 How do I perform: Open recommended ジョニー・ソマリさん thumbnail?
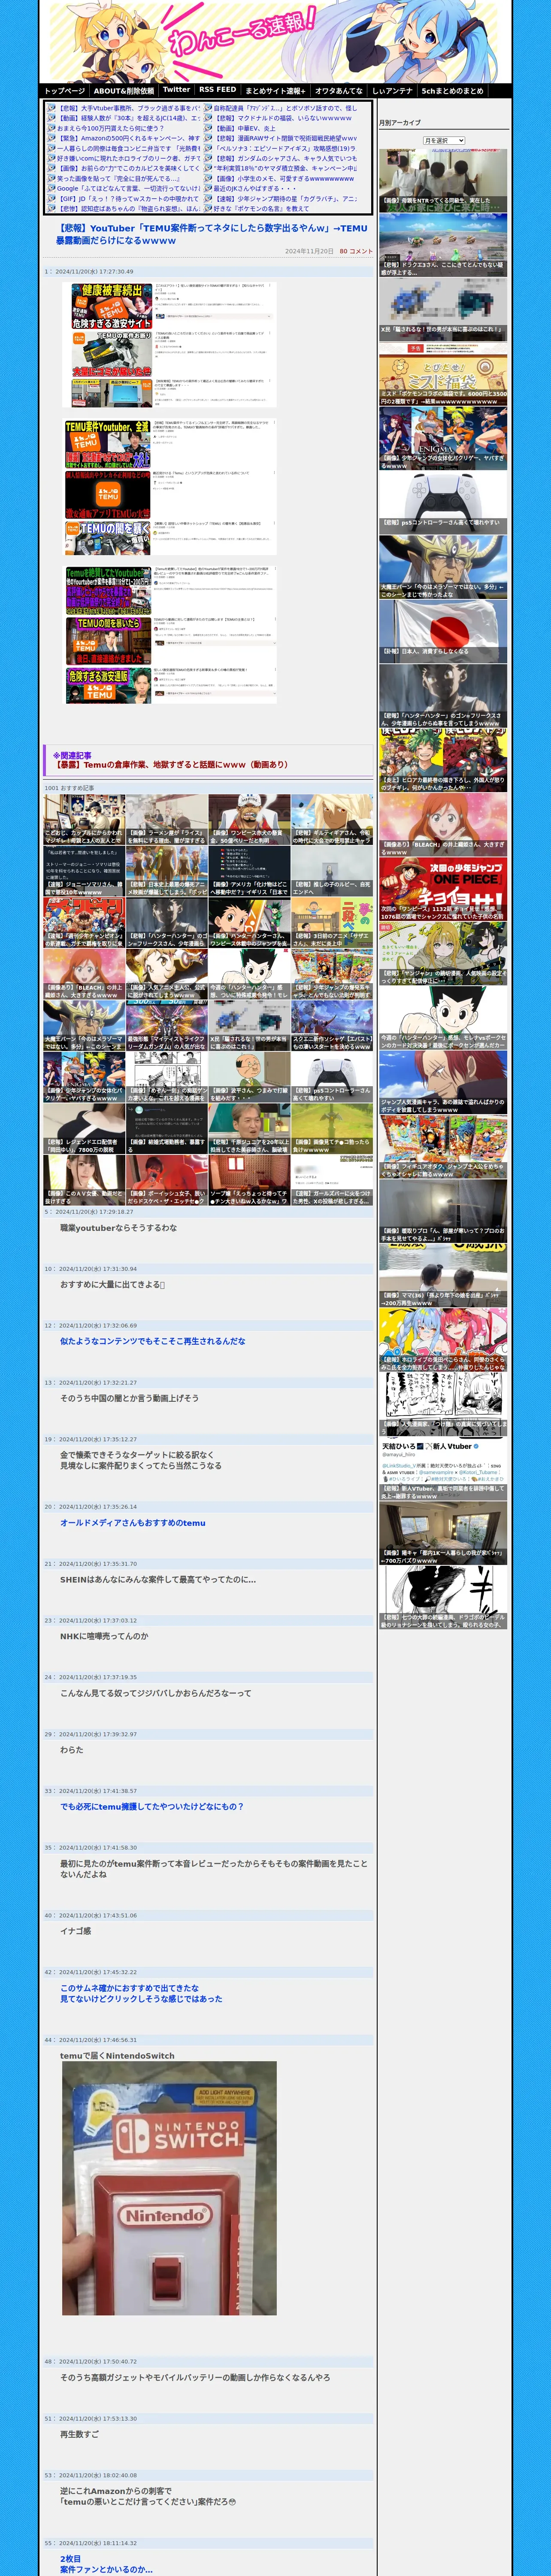click(85, 871)
